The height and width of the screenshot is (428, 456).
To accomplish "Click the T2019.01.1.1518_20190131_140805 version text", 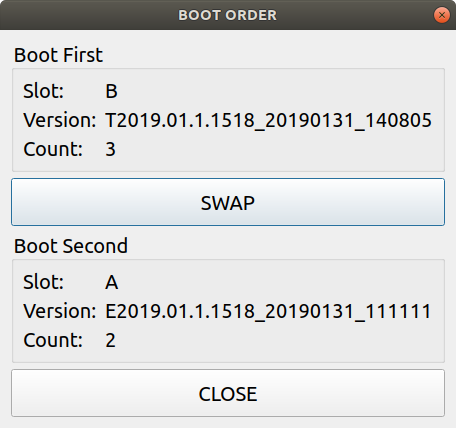I will point(268,120).
